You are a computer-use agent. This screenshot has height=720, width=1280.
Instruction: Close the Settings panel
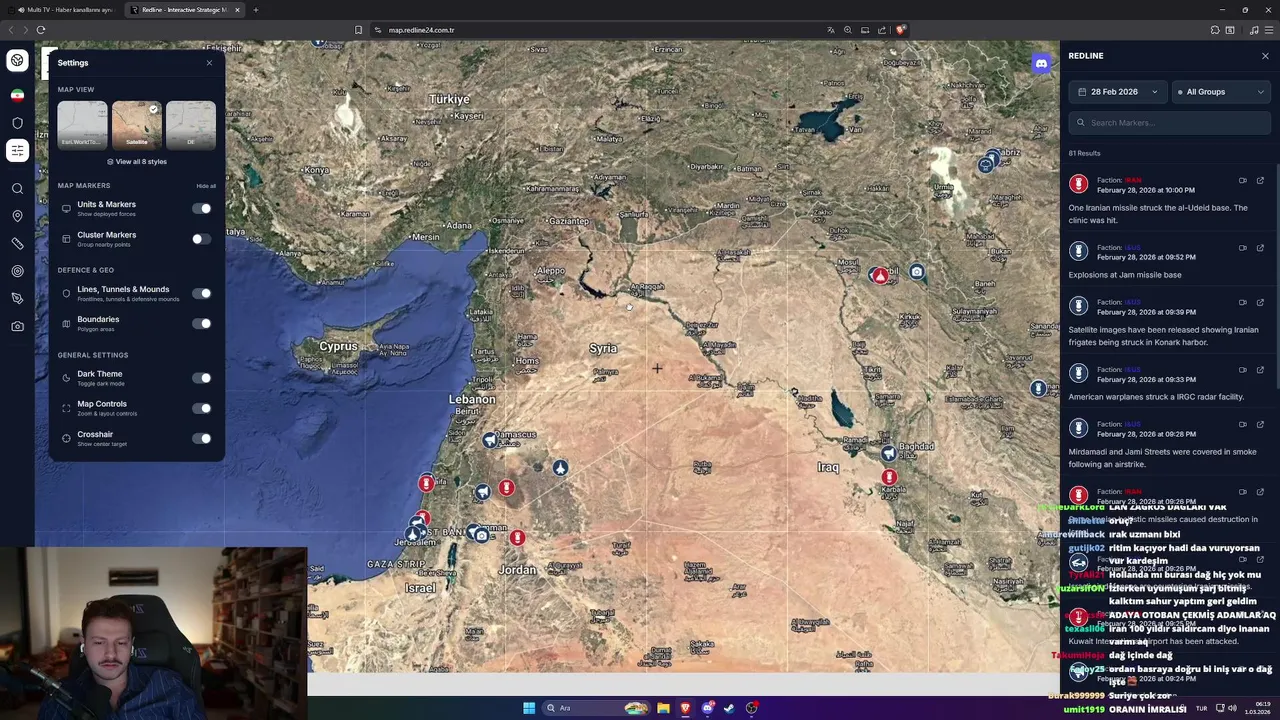(209, 63)
